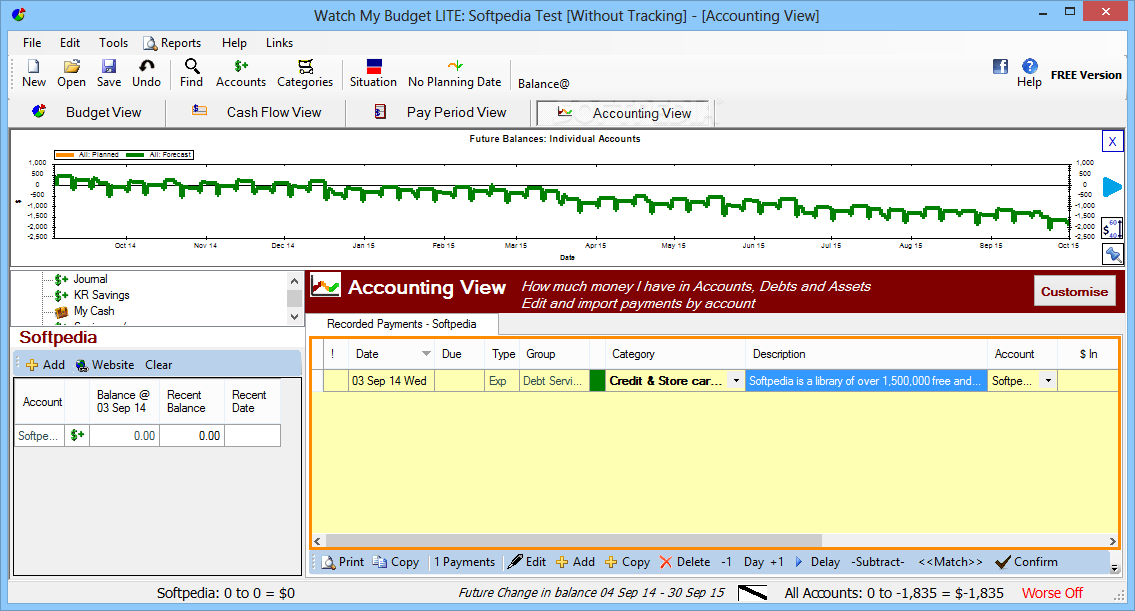Open the Tools menu
1135x611 pixels.
(113, 43)
